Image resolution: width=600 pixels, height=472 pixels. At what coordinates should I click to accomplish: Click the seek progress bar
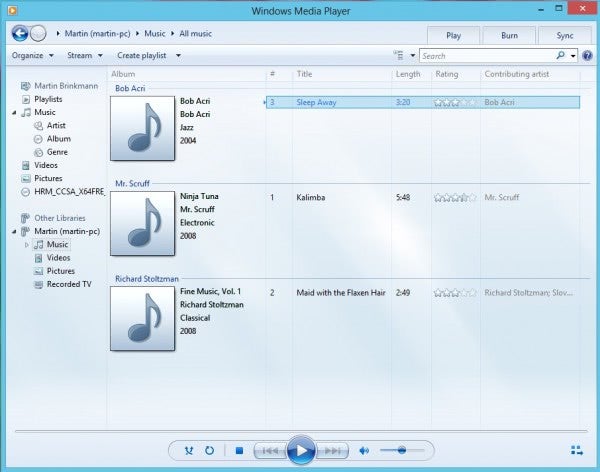click(x=301, y=431)
